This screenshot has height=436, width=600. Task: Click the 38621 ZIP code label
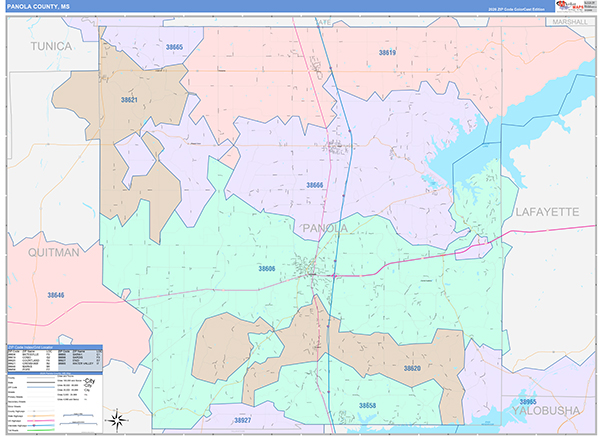[x=129, y=100]
